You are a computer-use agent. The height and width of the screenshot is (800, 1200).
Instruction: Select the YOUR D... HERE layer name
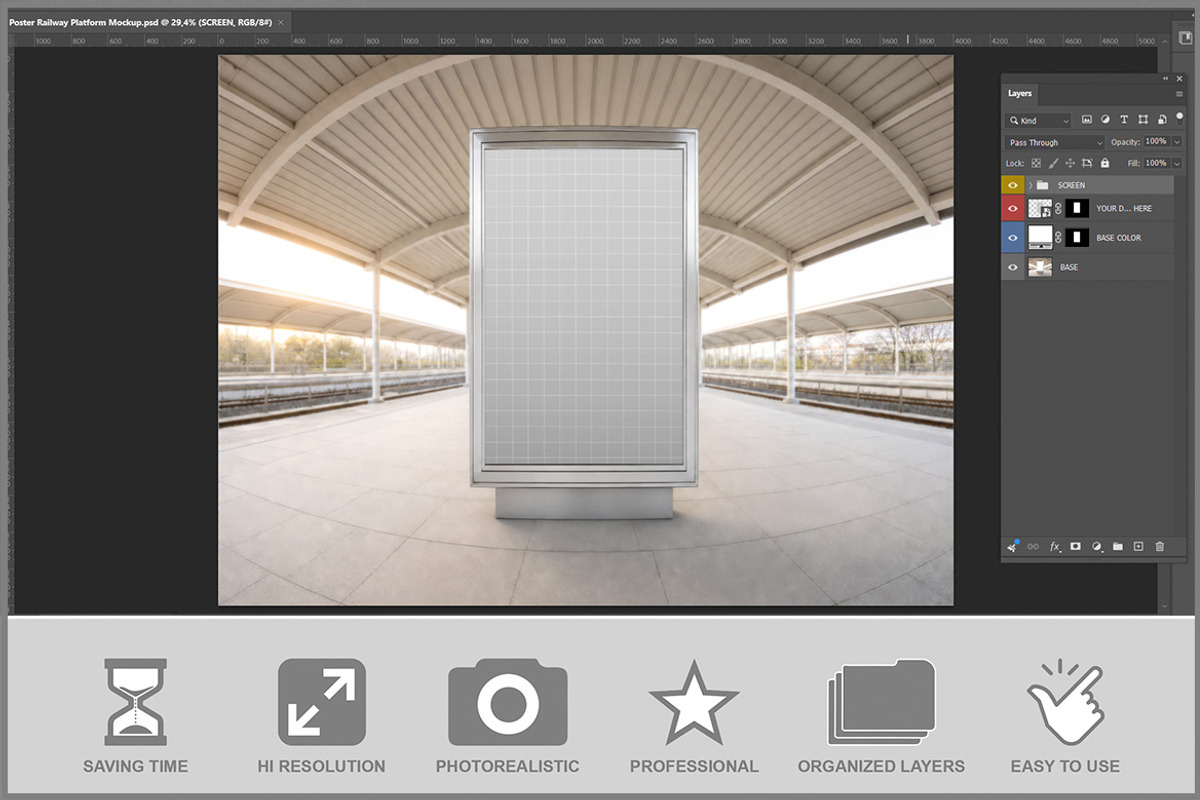click(1124, 209)
